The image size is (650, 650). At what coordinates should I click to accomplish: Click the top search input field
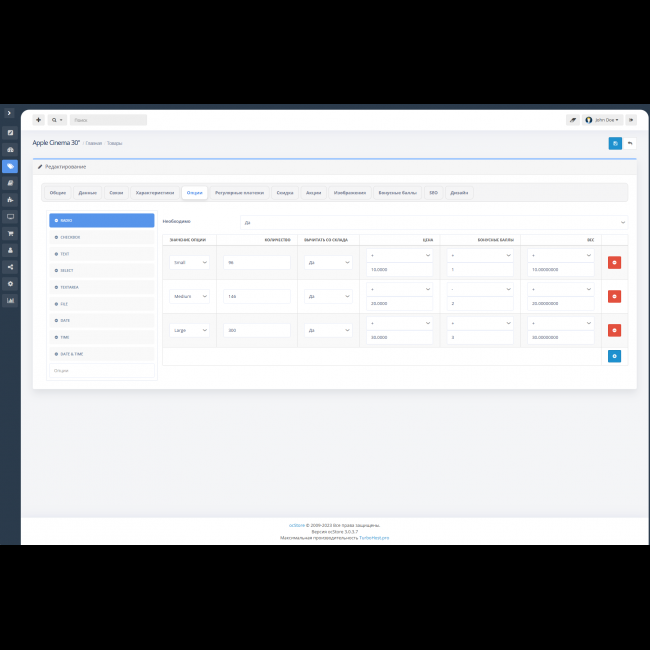click(x=108, y=120)
